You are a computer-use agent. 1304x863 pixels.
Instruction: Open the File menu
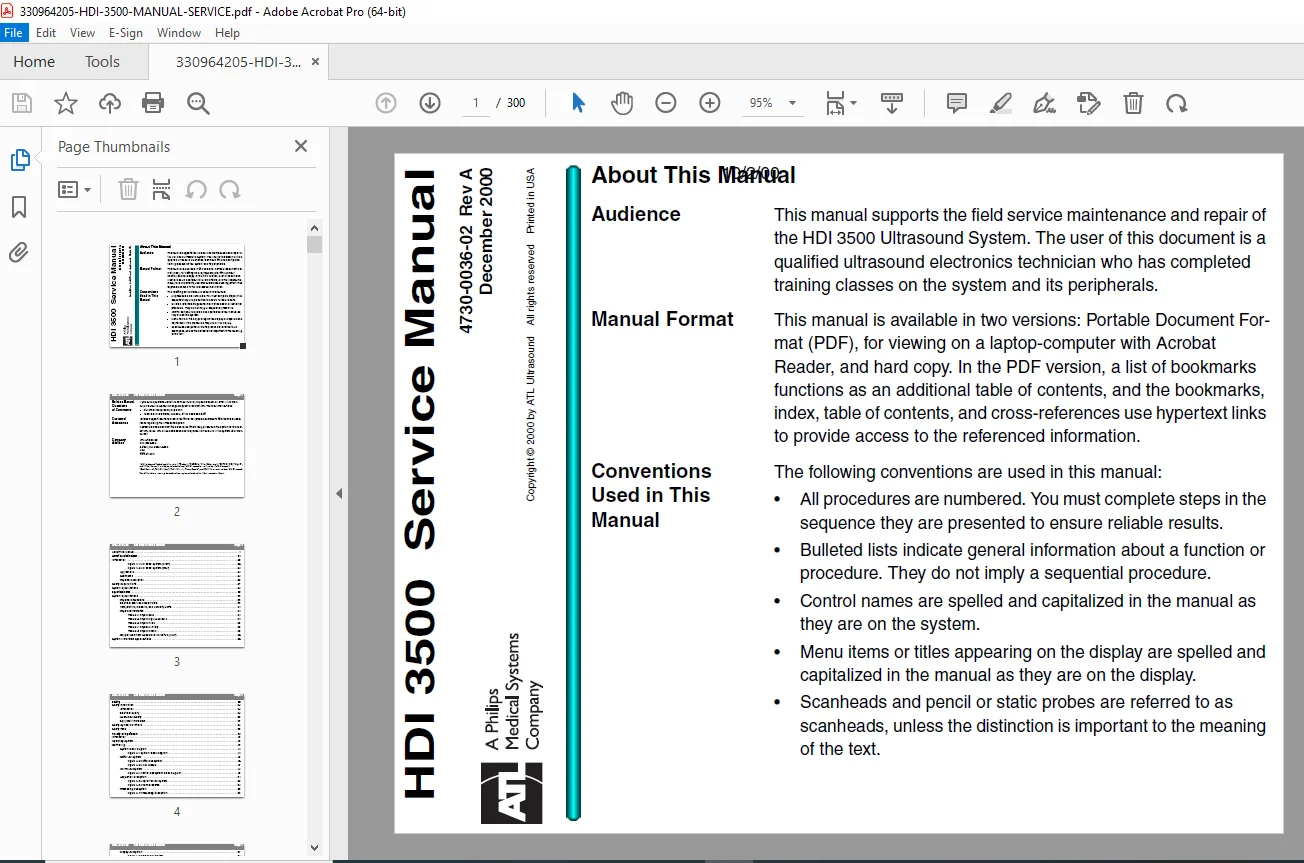15,33
